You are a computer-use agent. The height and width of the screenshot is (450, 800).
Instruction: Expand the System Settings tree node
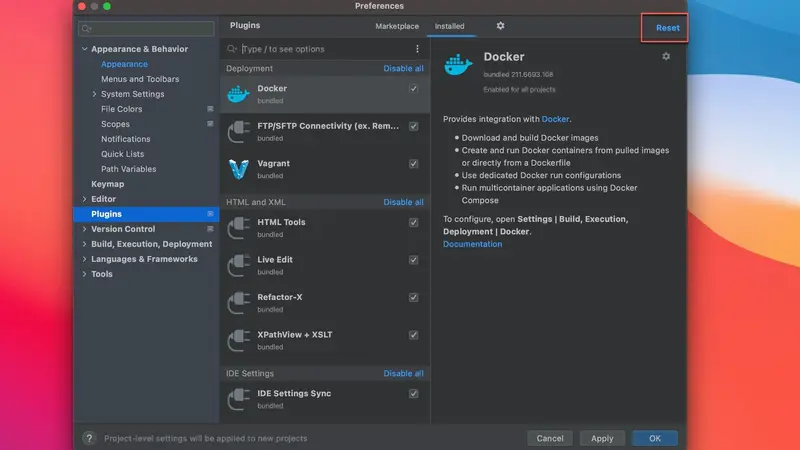(x=94, y=94)
